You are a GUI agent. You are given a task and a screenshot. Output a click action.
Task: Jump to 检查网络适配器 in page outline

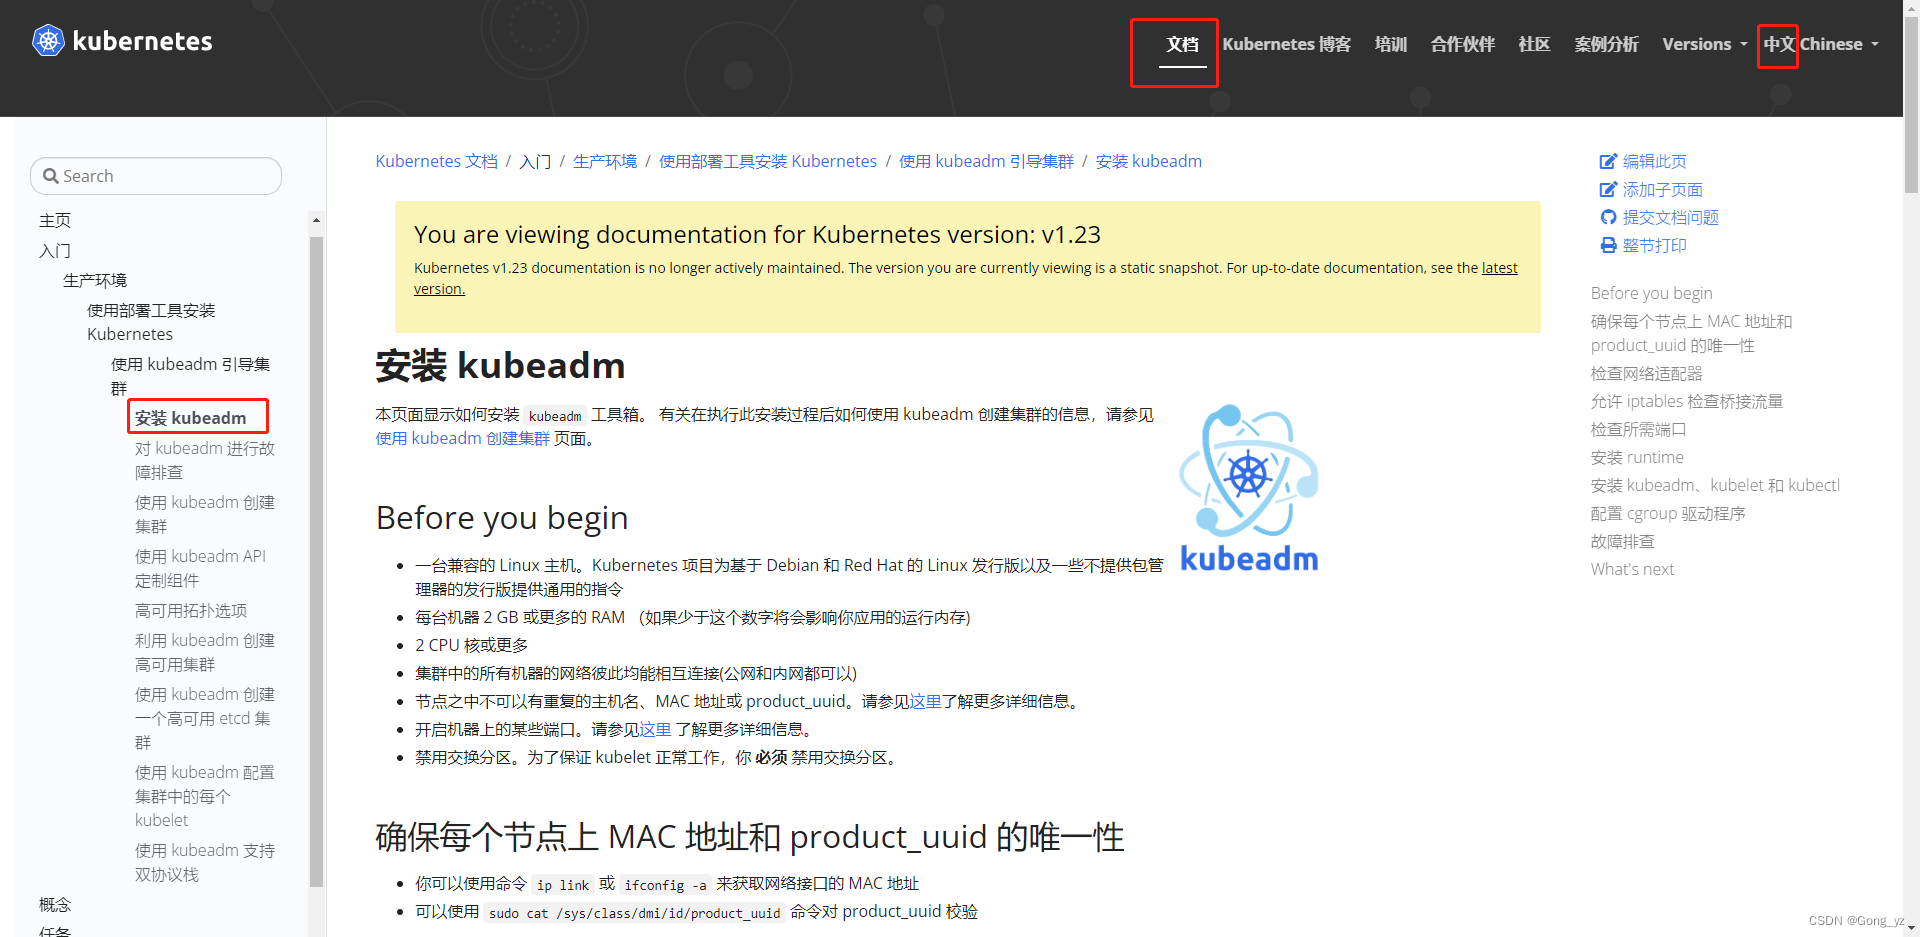(1646, 373)
